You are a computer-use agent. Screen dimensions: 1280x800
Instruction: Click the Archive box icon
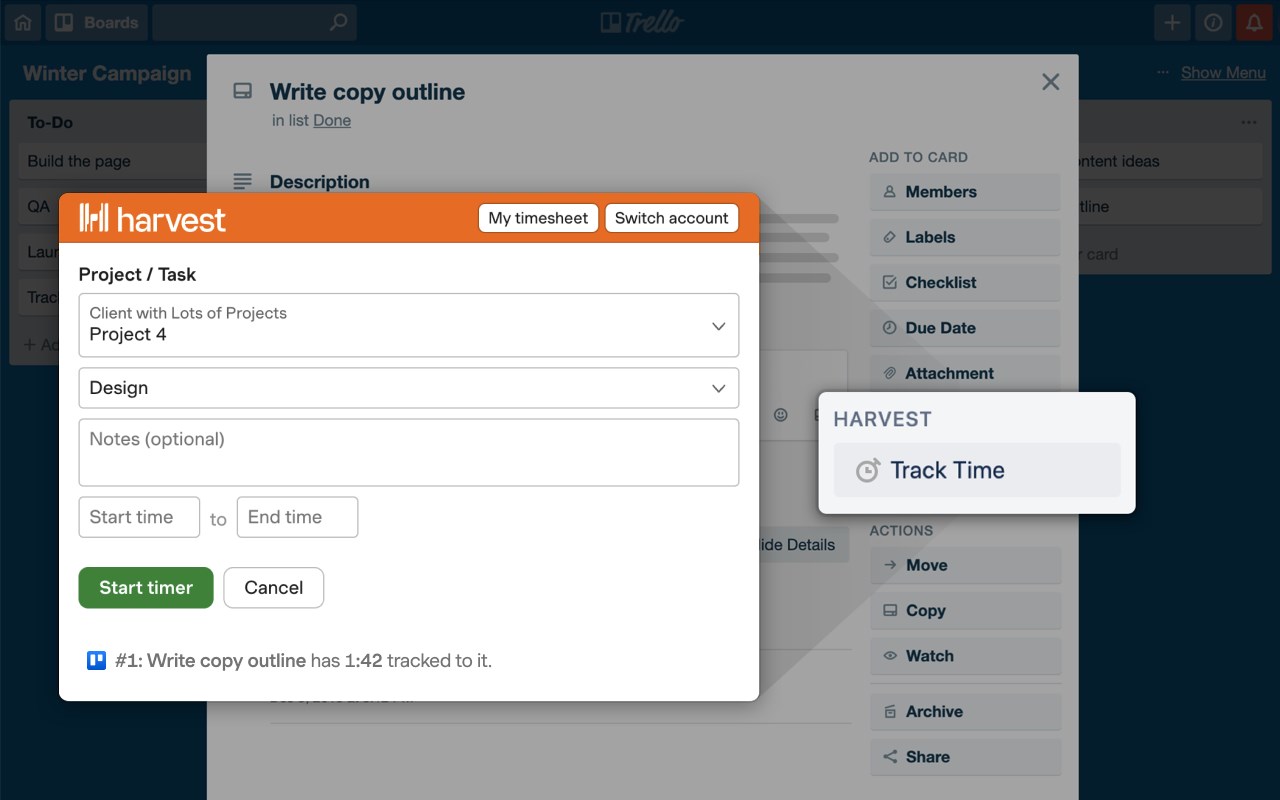(890, 712)
